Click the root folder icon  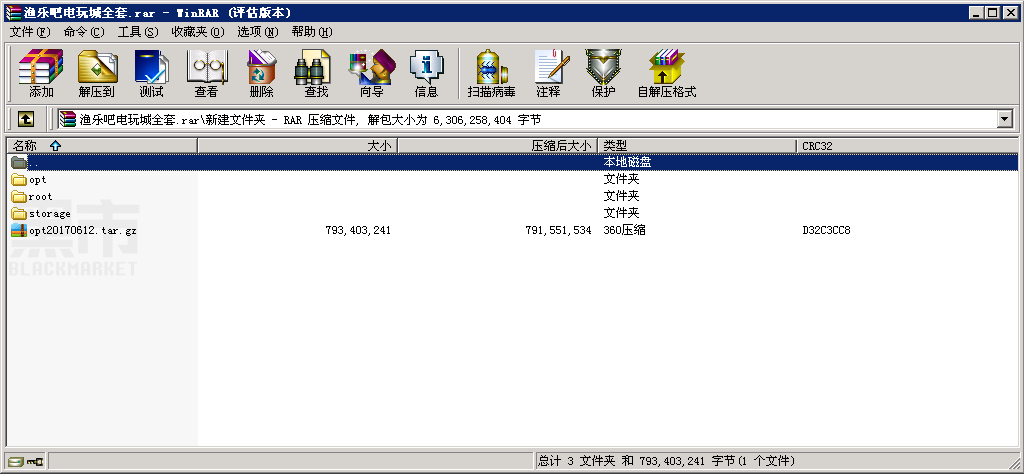[x=19, y=197]
